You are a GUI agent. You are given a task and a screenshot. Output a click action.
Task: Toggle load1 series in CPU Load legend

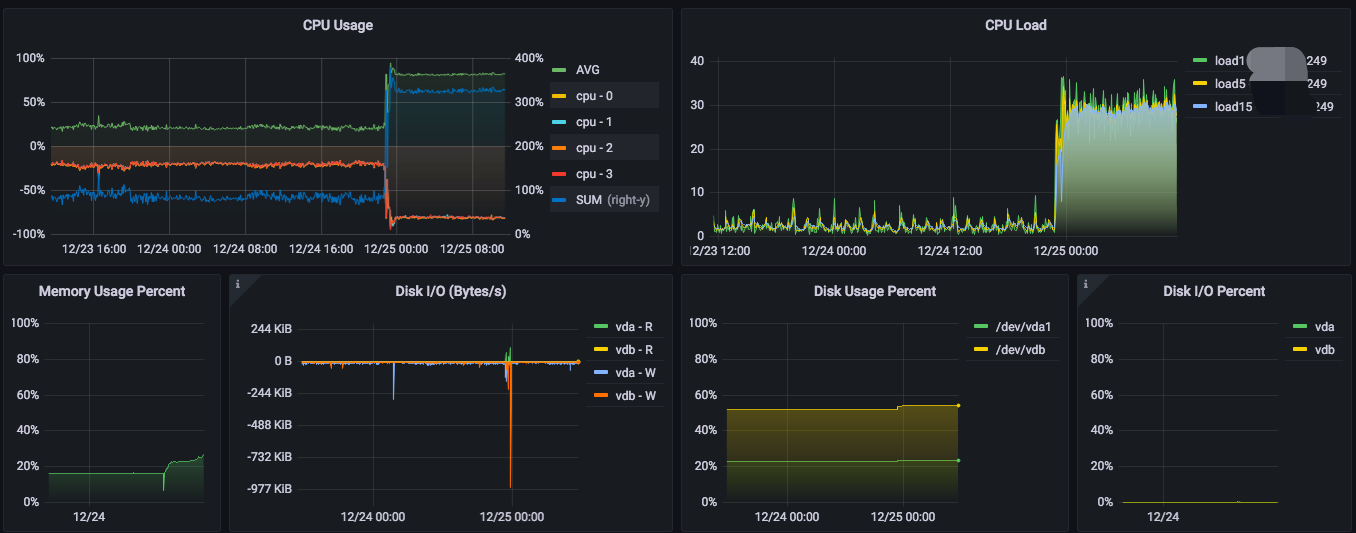click(1229, 60)
